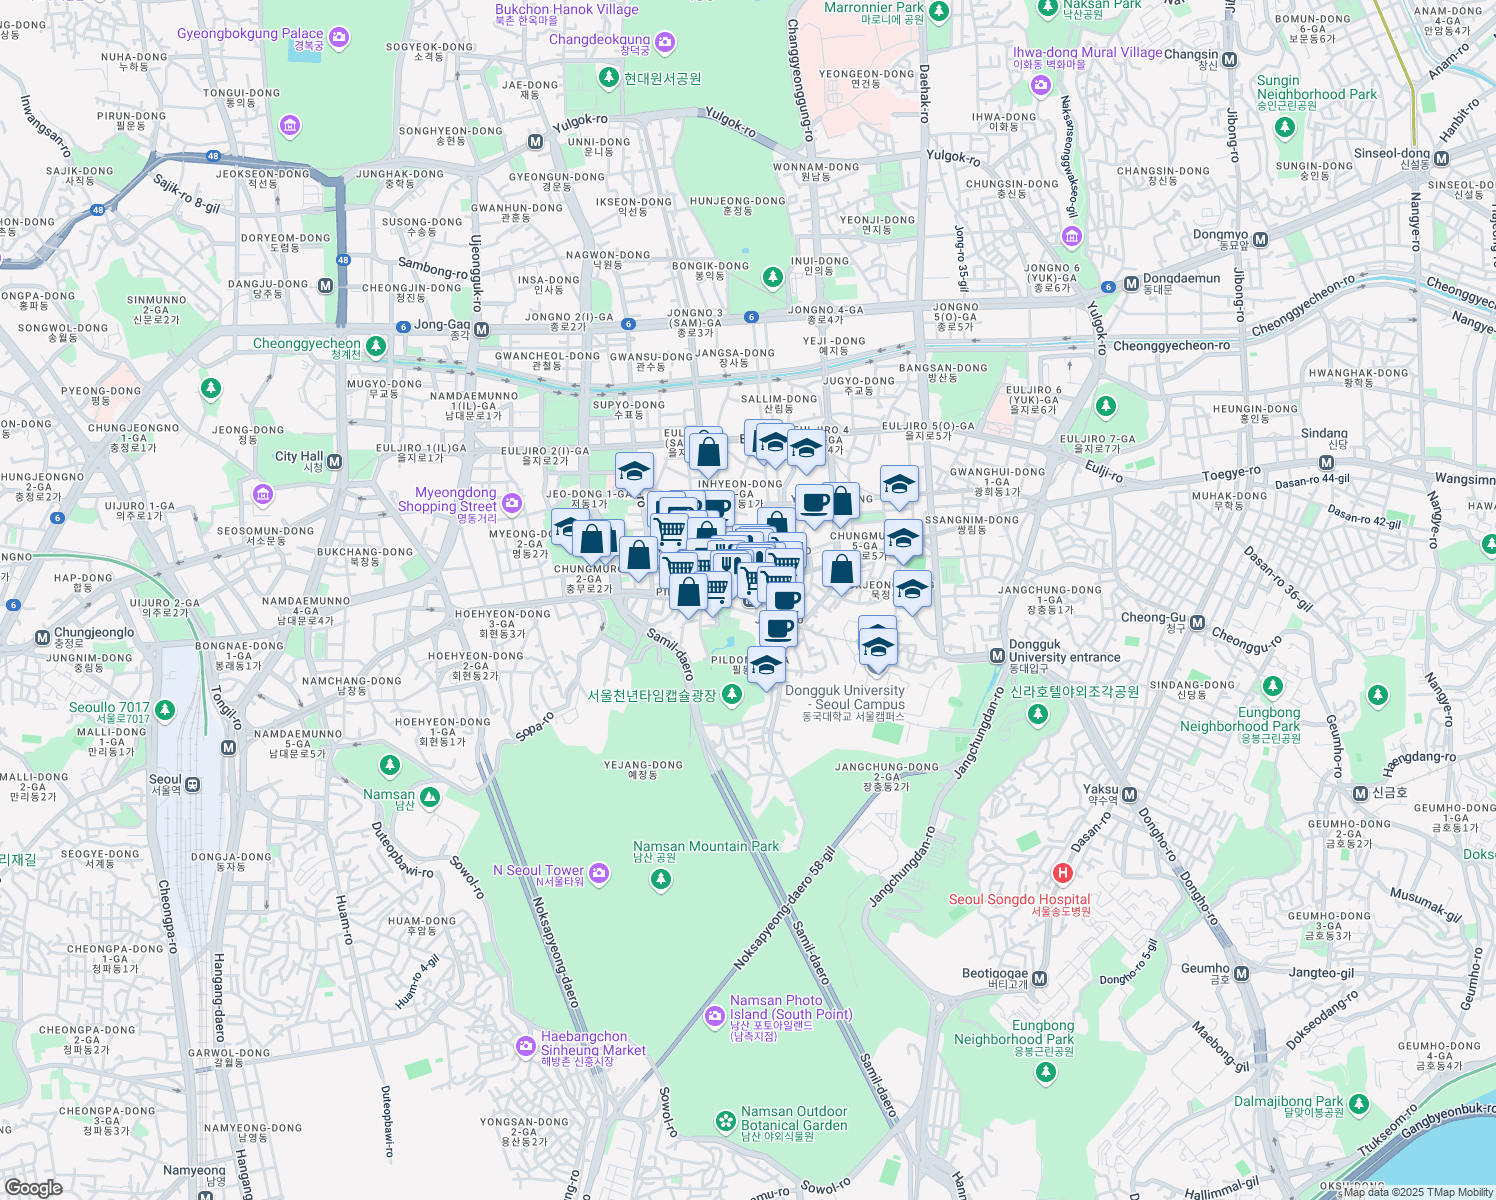Click 'Seoullo 7017' text label
The width and height of the screenshot is (1496, 1200).
(x=109, y=707)
